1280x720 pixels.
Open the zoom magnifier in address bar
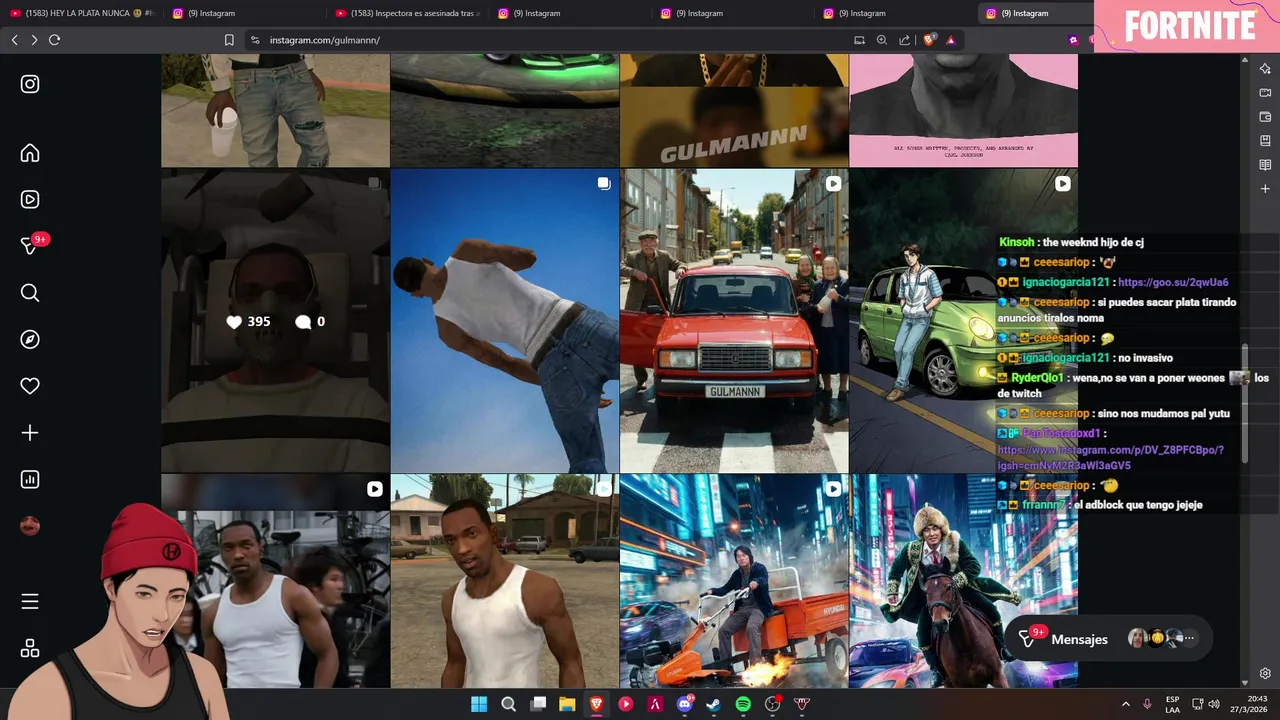coord(882,40)
